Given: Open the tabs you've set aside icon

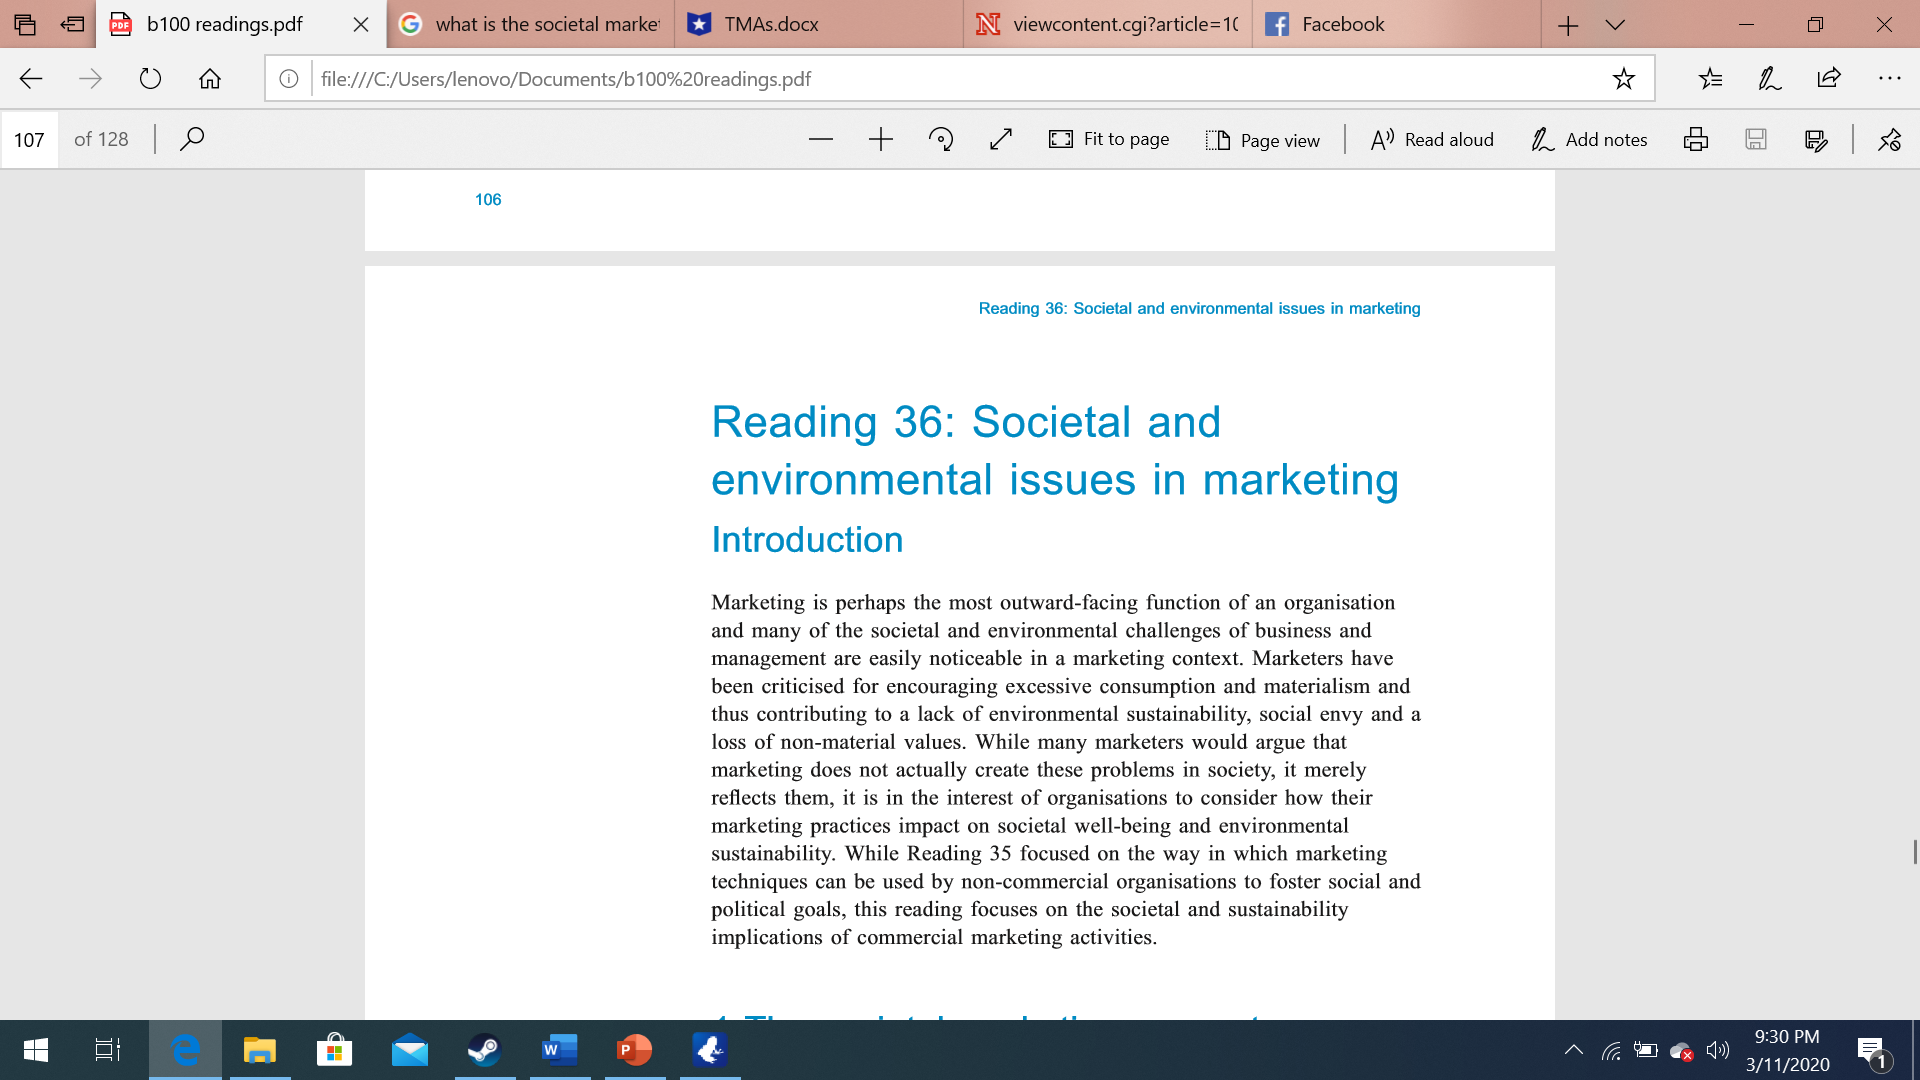Looking at the screenshot, I should (x=25, y=24).
